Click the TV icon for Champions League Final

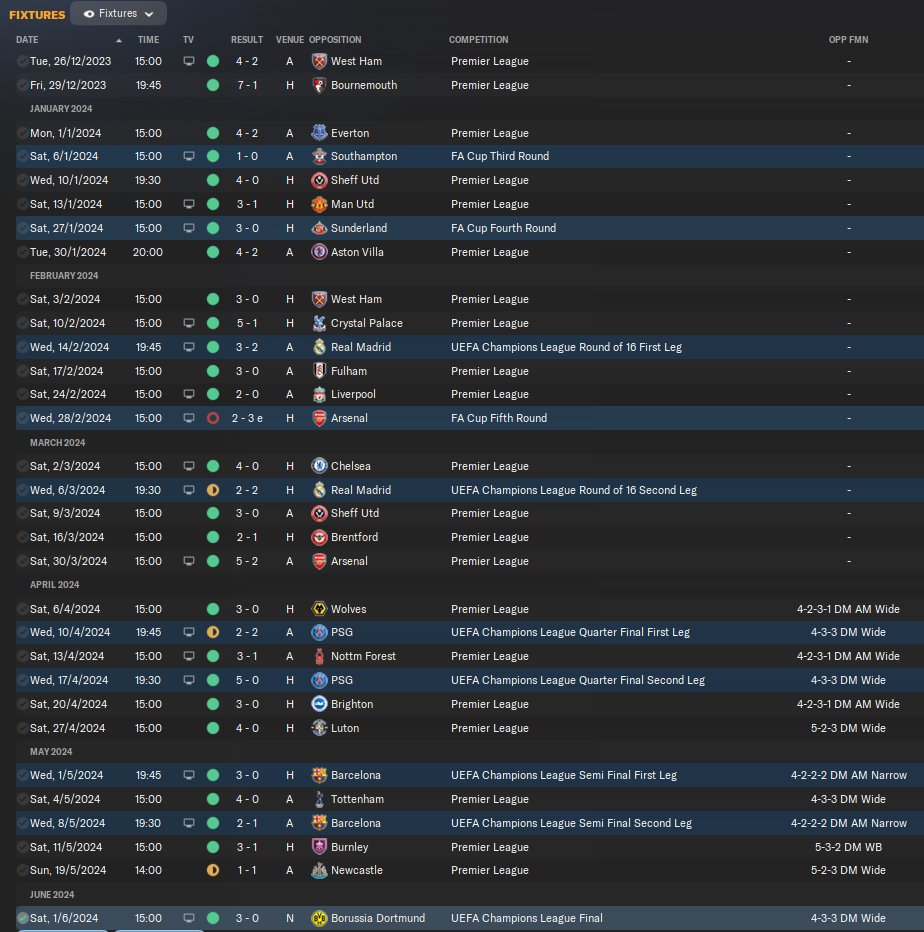click(x=188, y=918)
